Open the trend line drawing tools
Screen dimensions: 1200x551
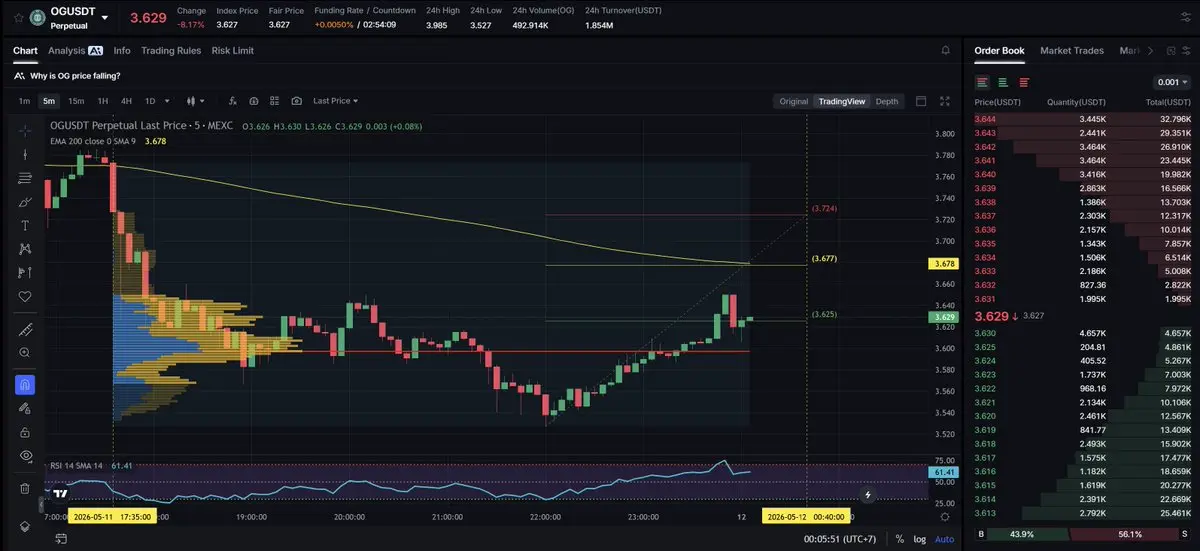(25, 178)
